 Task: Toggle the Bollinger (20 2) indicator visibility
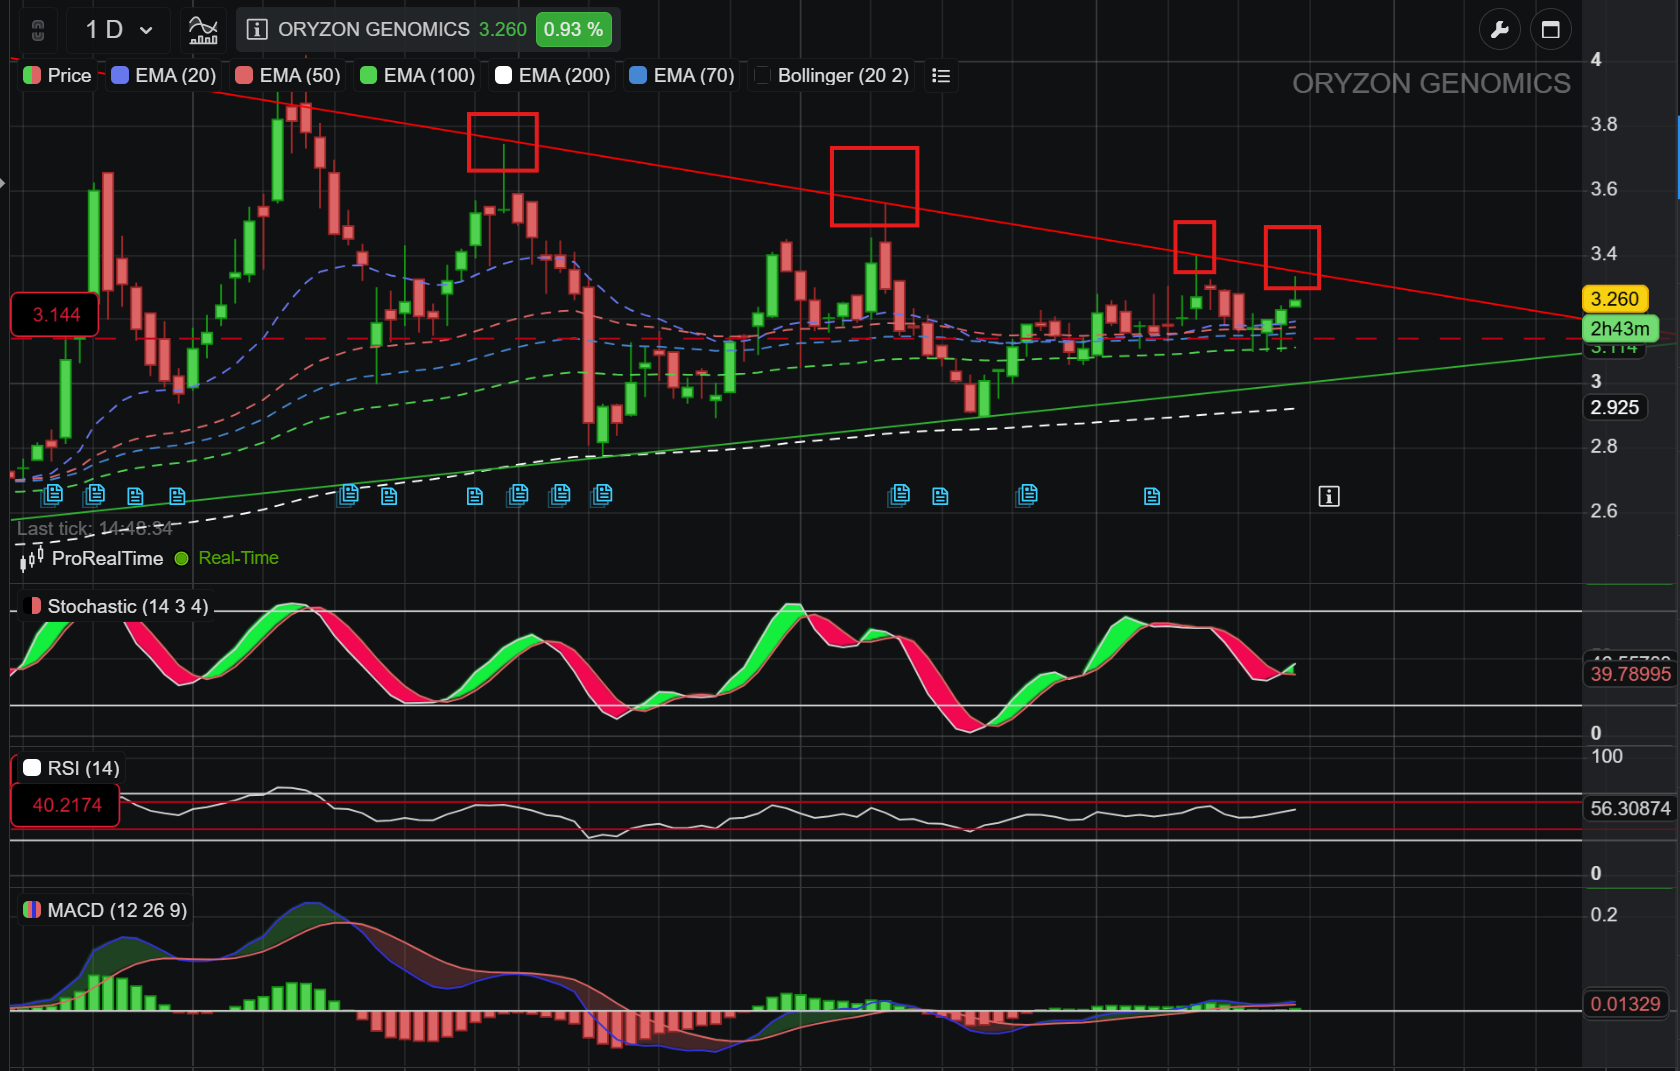(x=832, y=76)
